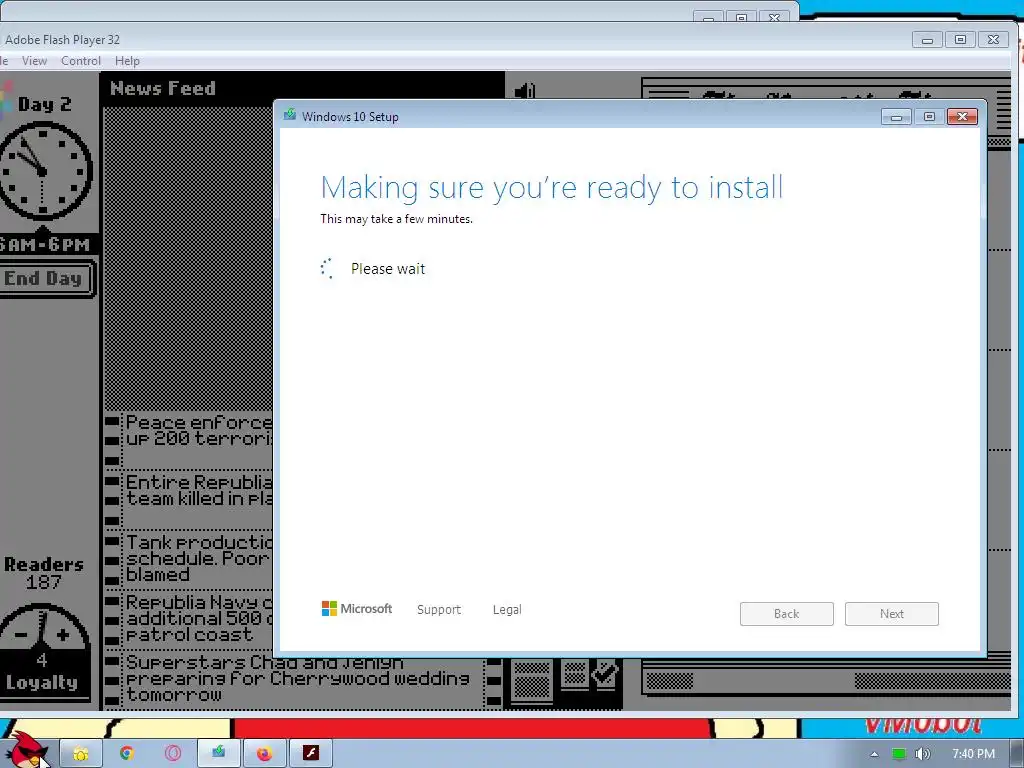
Task: Open the volume control in tray
Action: click(922, 754)
